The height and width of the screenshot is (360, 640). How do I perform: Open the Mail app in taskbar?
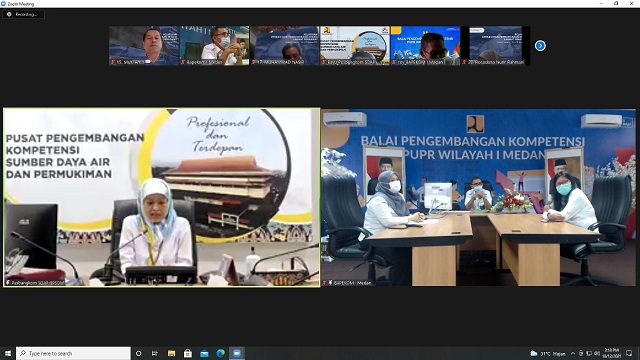click(204, 353)
